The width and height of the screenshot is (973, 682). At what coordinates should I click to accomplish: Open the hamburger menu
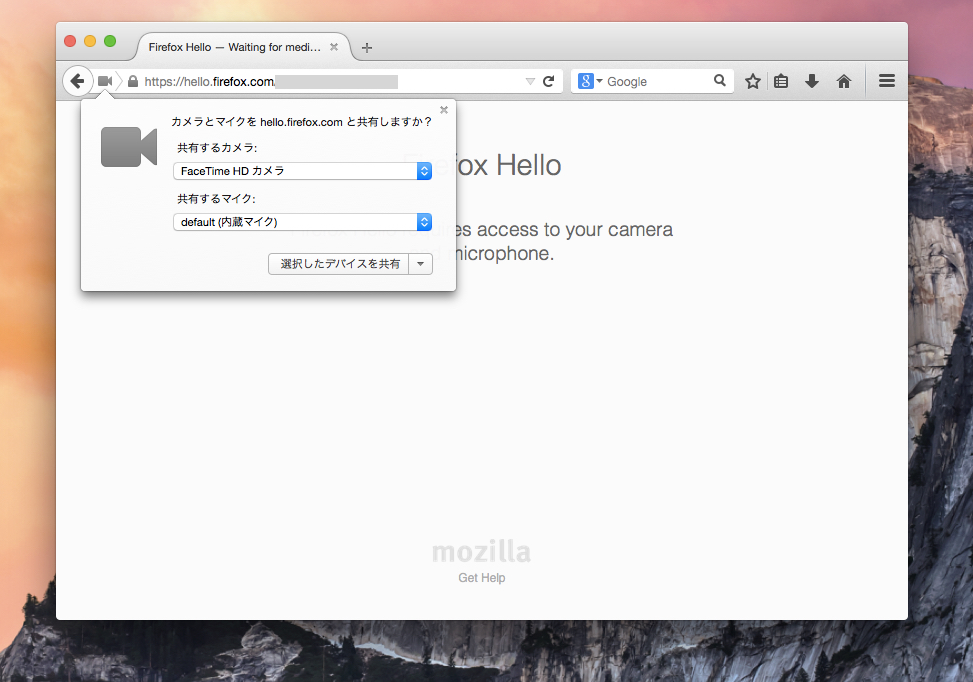(x=887, y=81)
